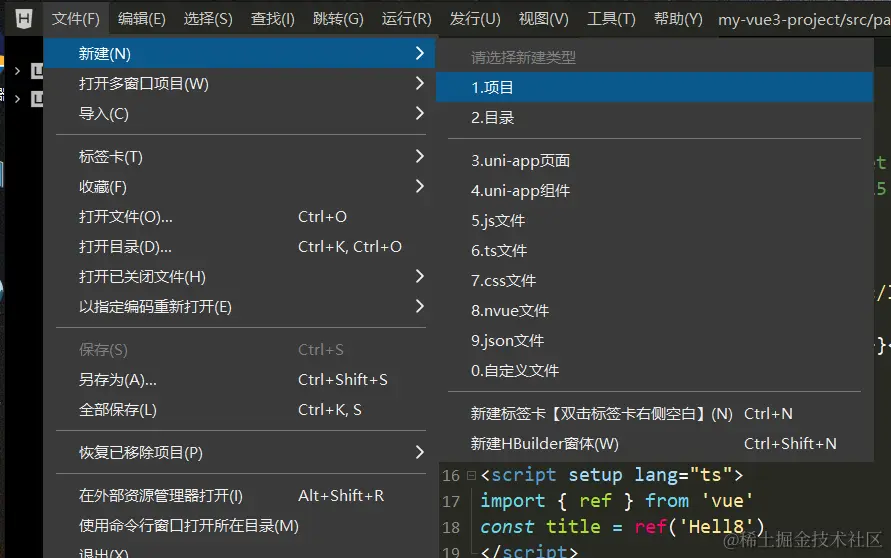Click the my-vue3-project/src path title
The image size is (891, 558).
(x=804, y=20)
